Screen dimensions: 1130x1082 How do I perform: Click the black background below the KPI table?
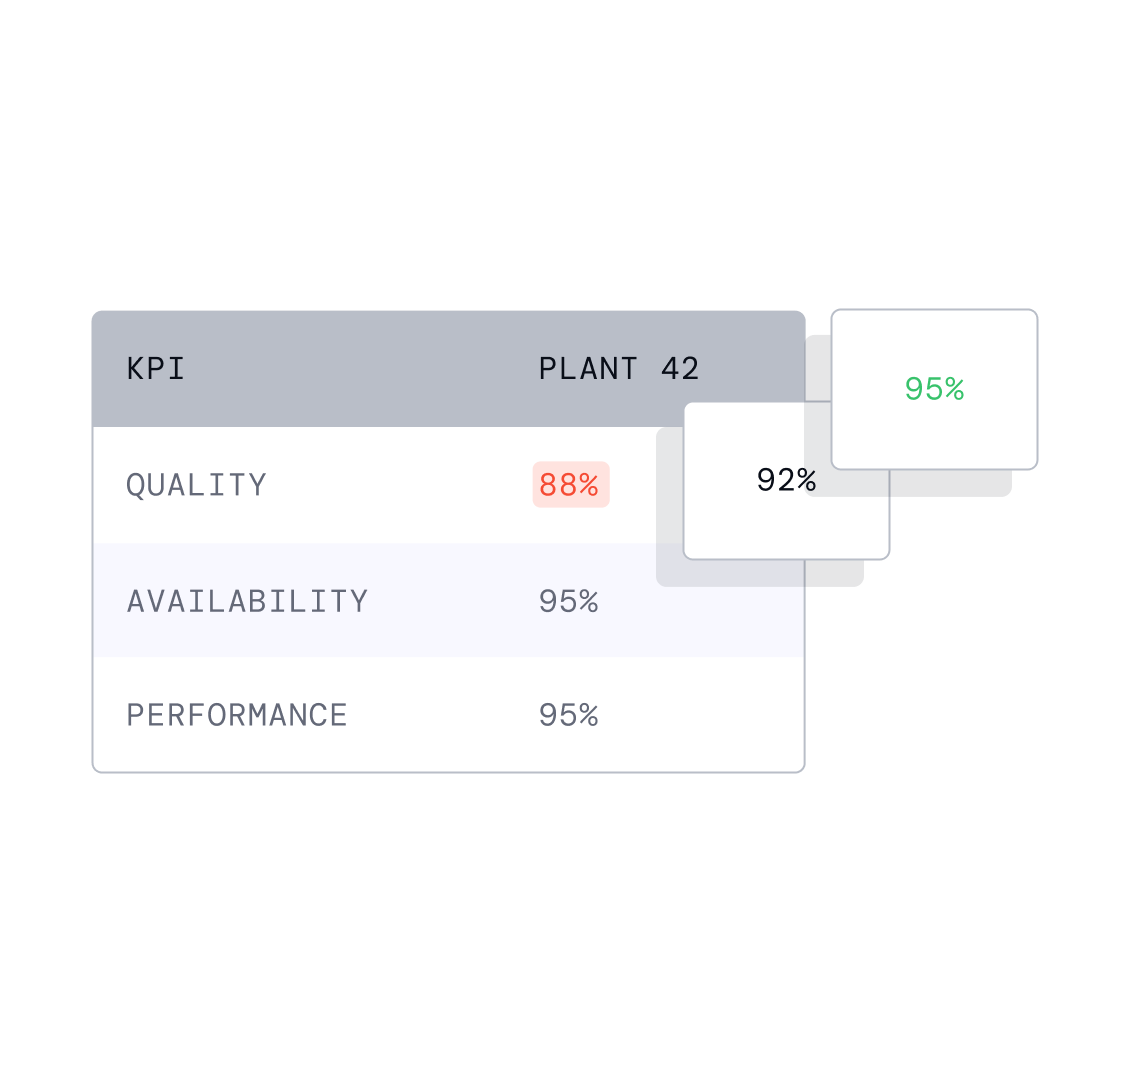click(x=450, y=900)
